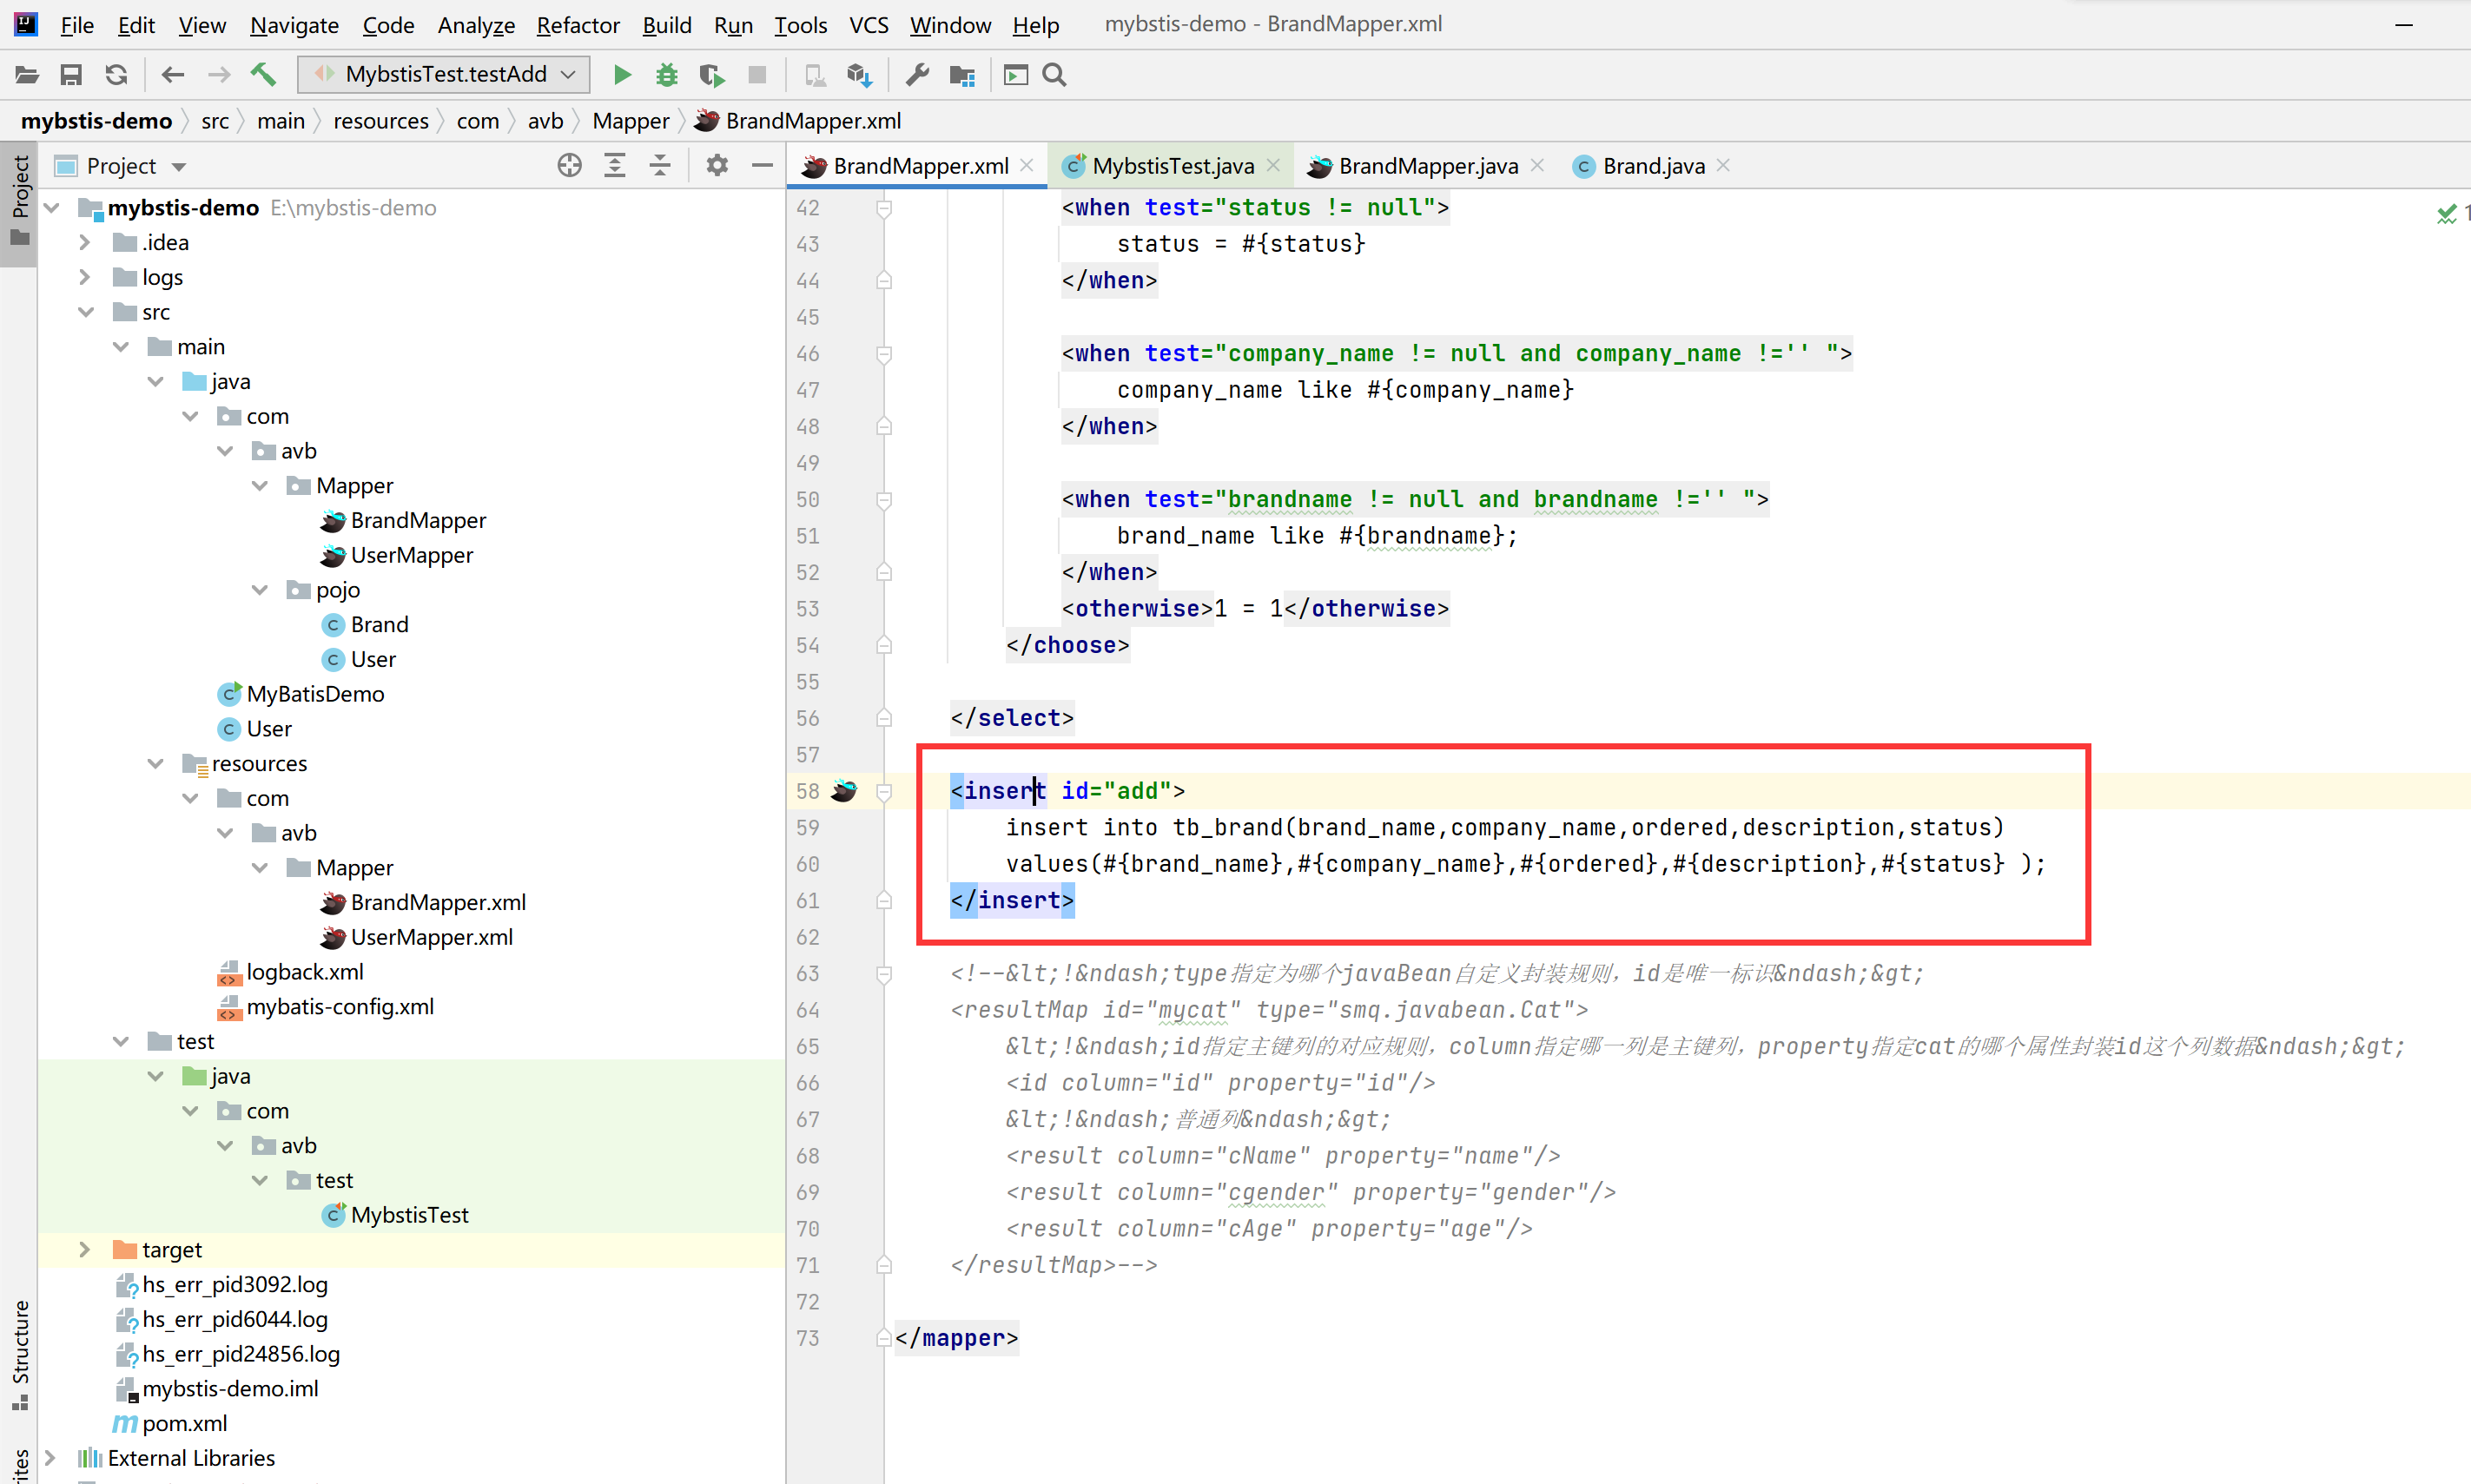Click resources in the breadcrumb path
Image resolution: width=2471 pixels, height=1484 pixels.
click(380, 121)
